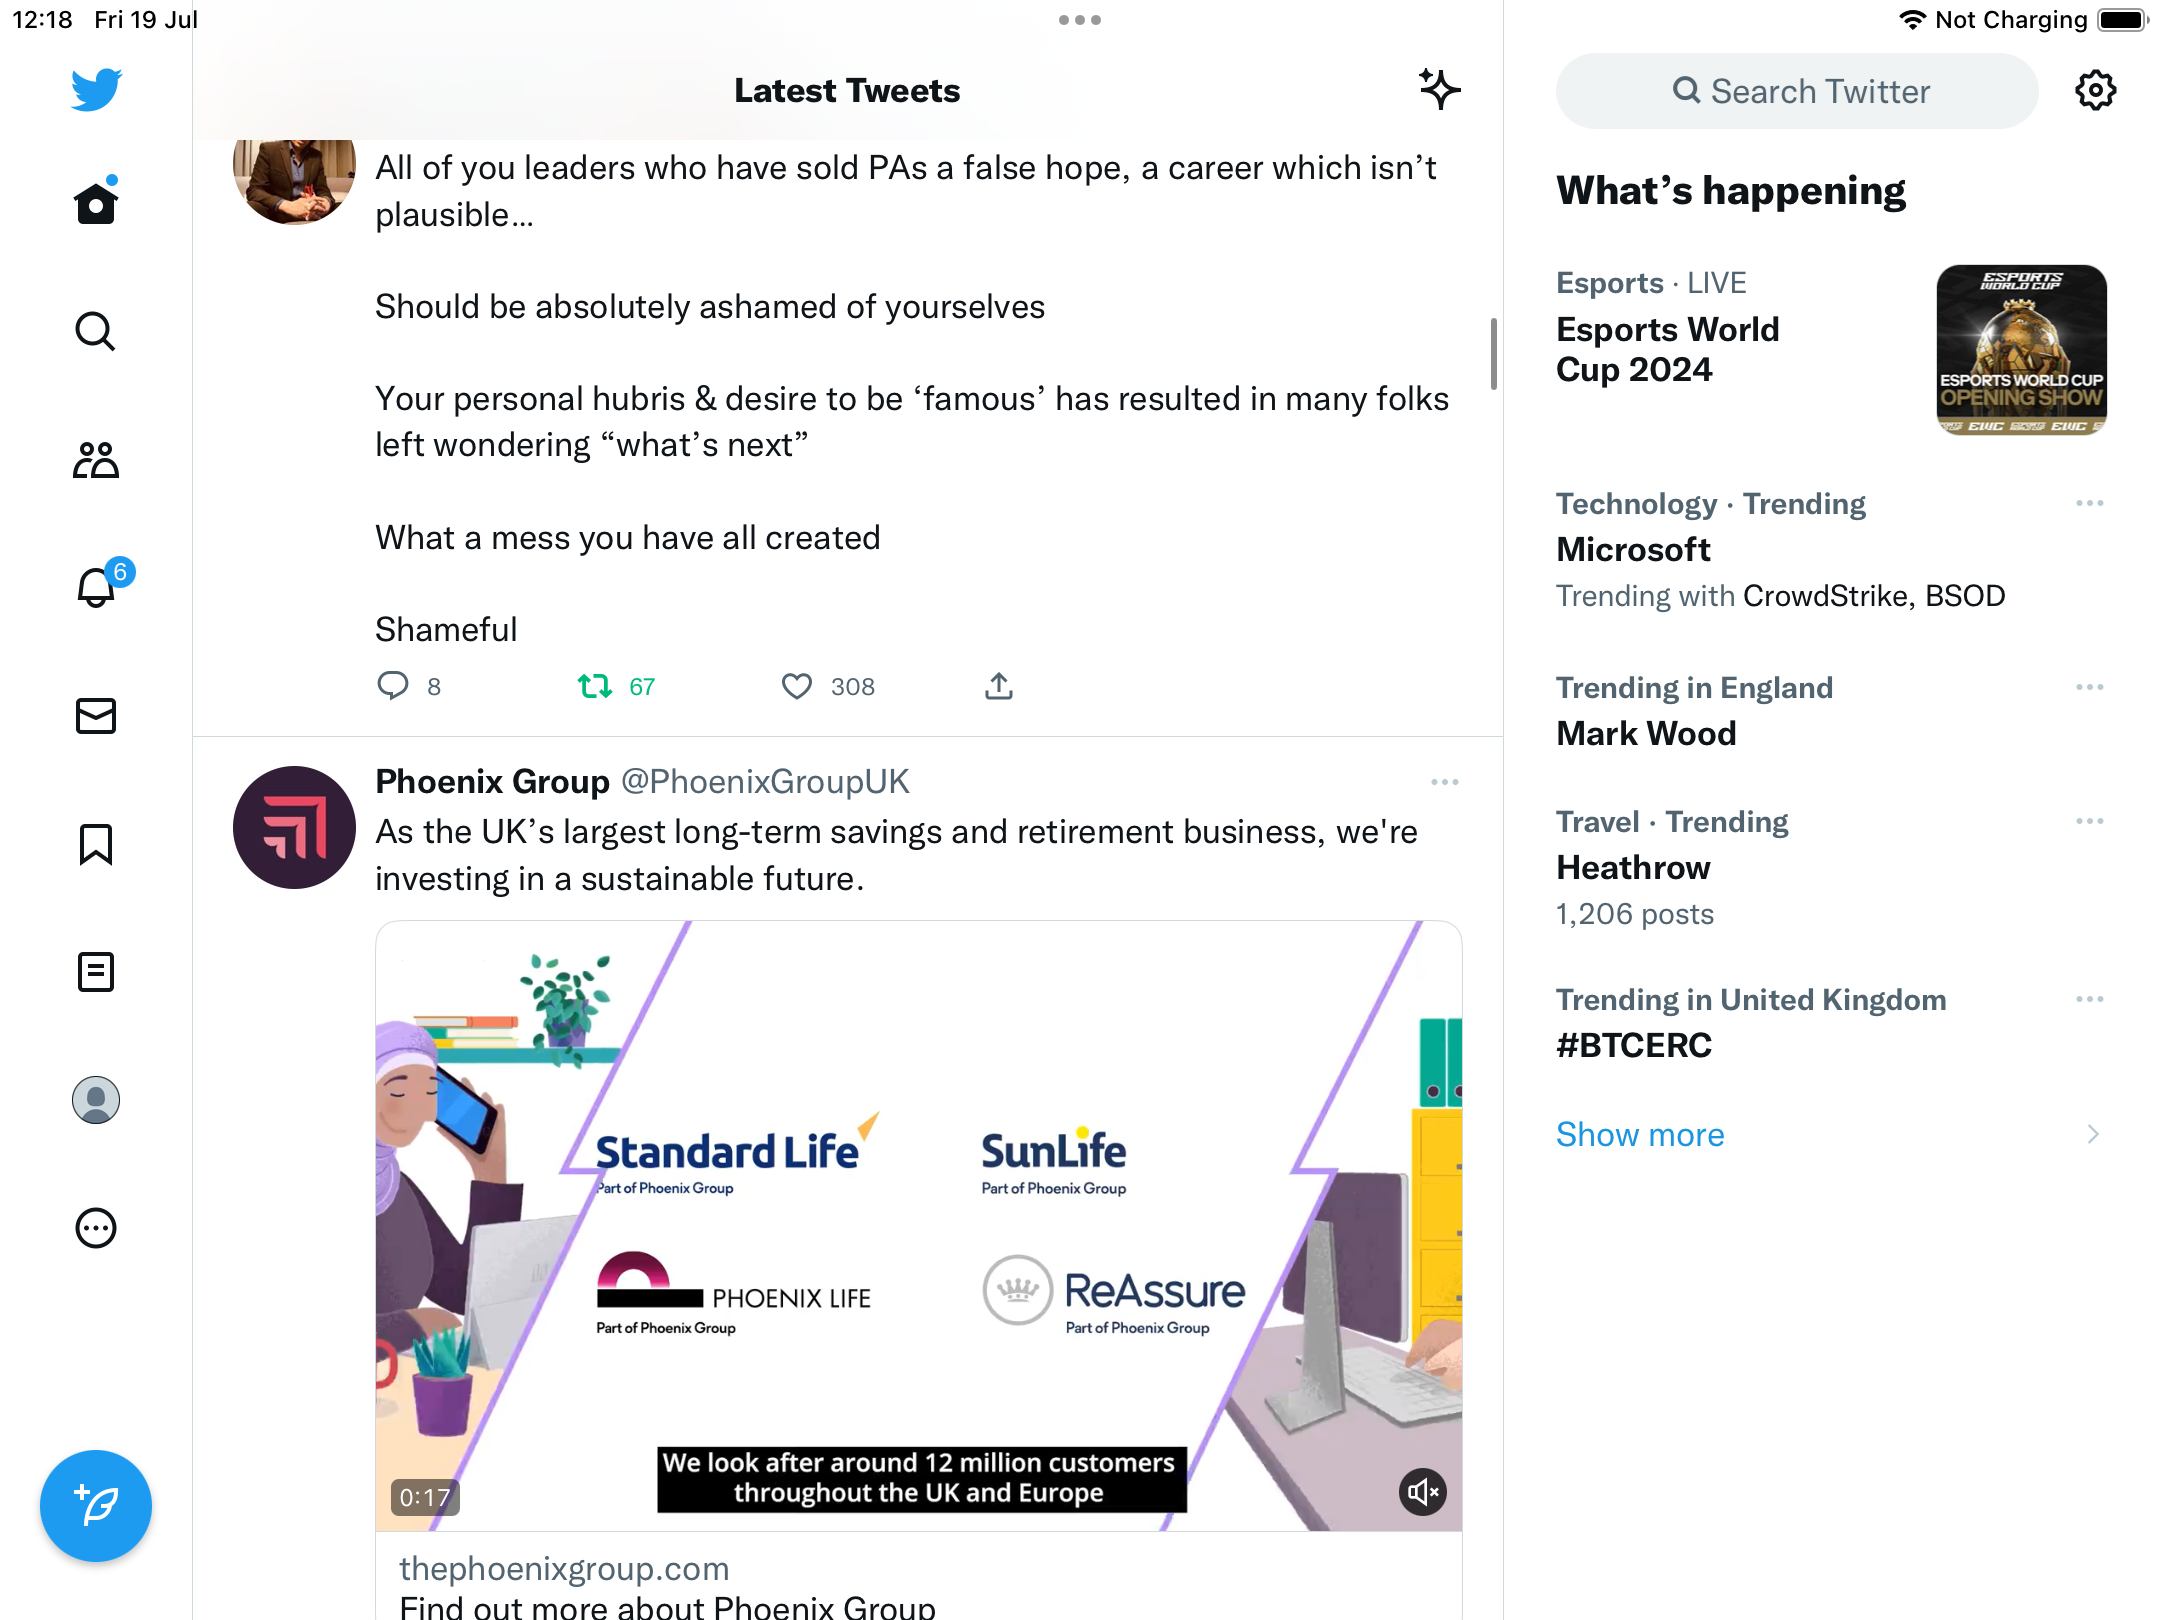
Task: Open the Communities icon in sidebar
Action: (96, 460)
